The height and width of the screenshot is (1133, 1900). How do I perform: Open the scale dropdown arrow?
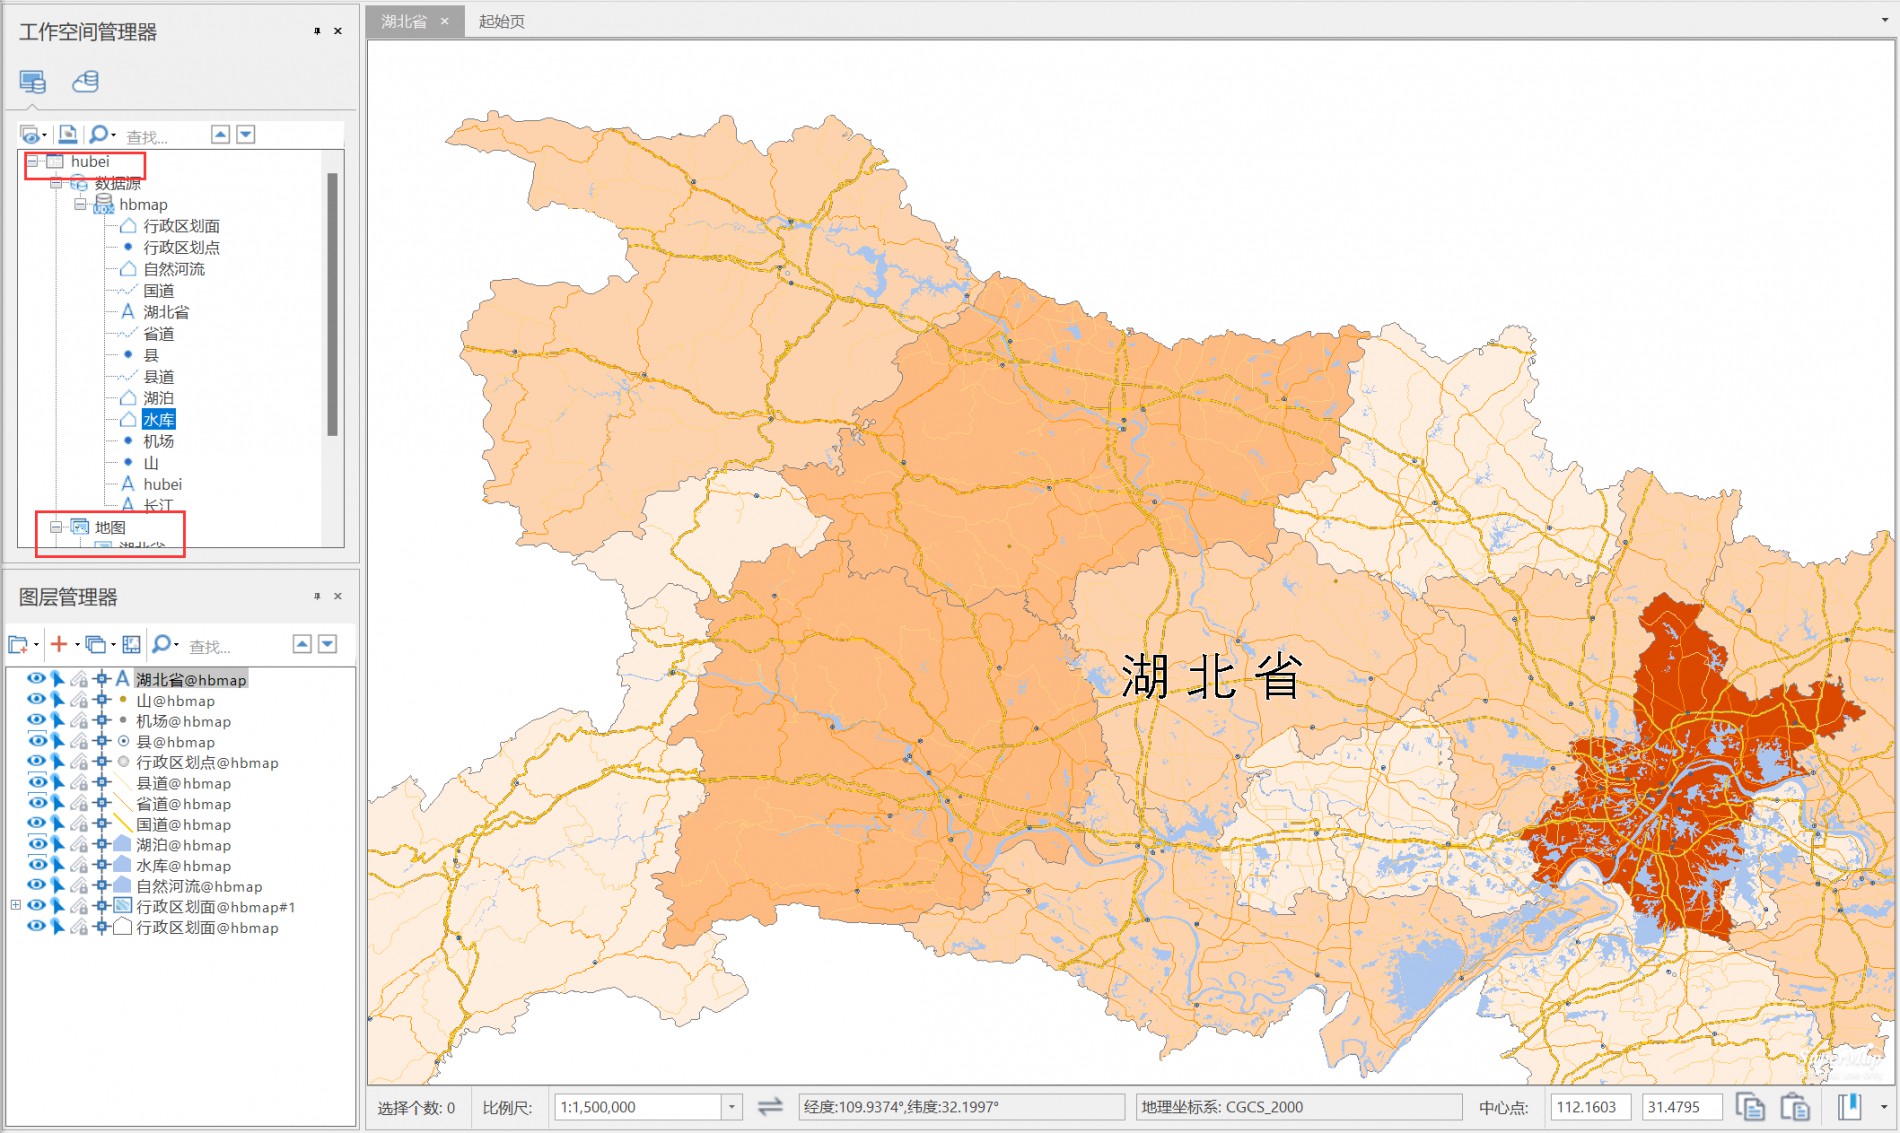click(x=732, y=1107)
